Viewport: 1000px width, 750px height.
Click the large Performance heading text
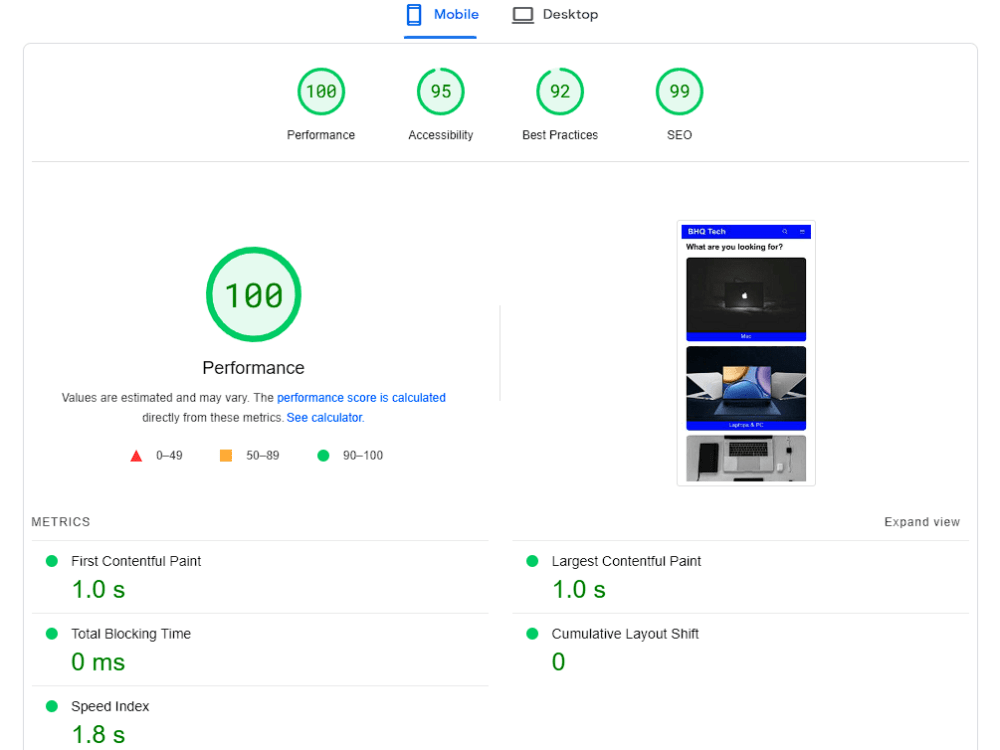pyautogui.click(x=253, y=368)
